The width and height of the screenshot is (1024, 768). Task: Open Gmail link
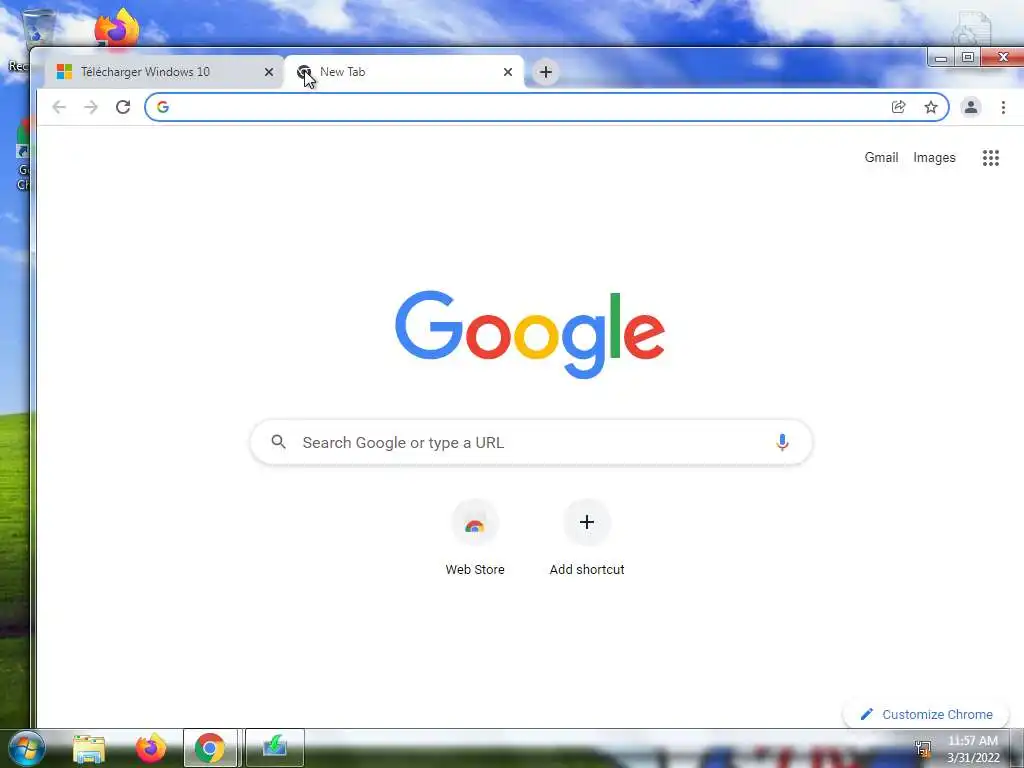881,157
